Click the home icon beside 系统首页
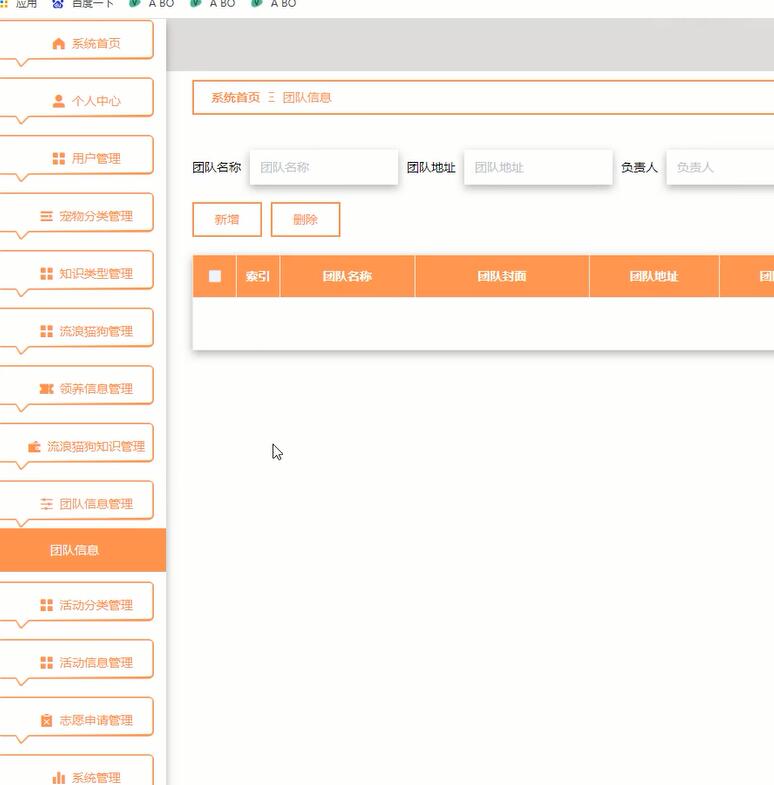Viewport: 774px width, 785px height. (x=59, y=44)
